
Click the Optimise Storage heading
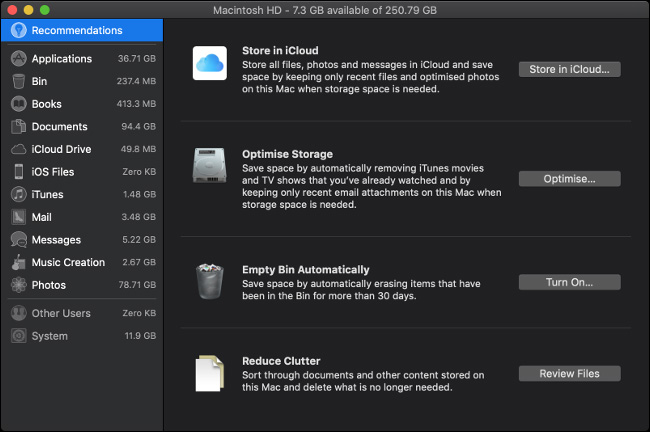coord(287,154)
